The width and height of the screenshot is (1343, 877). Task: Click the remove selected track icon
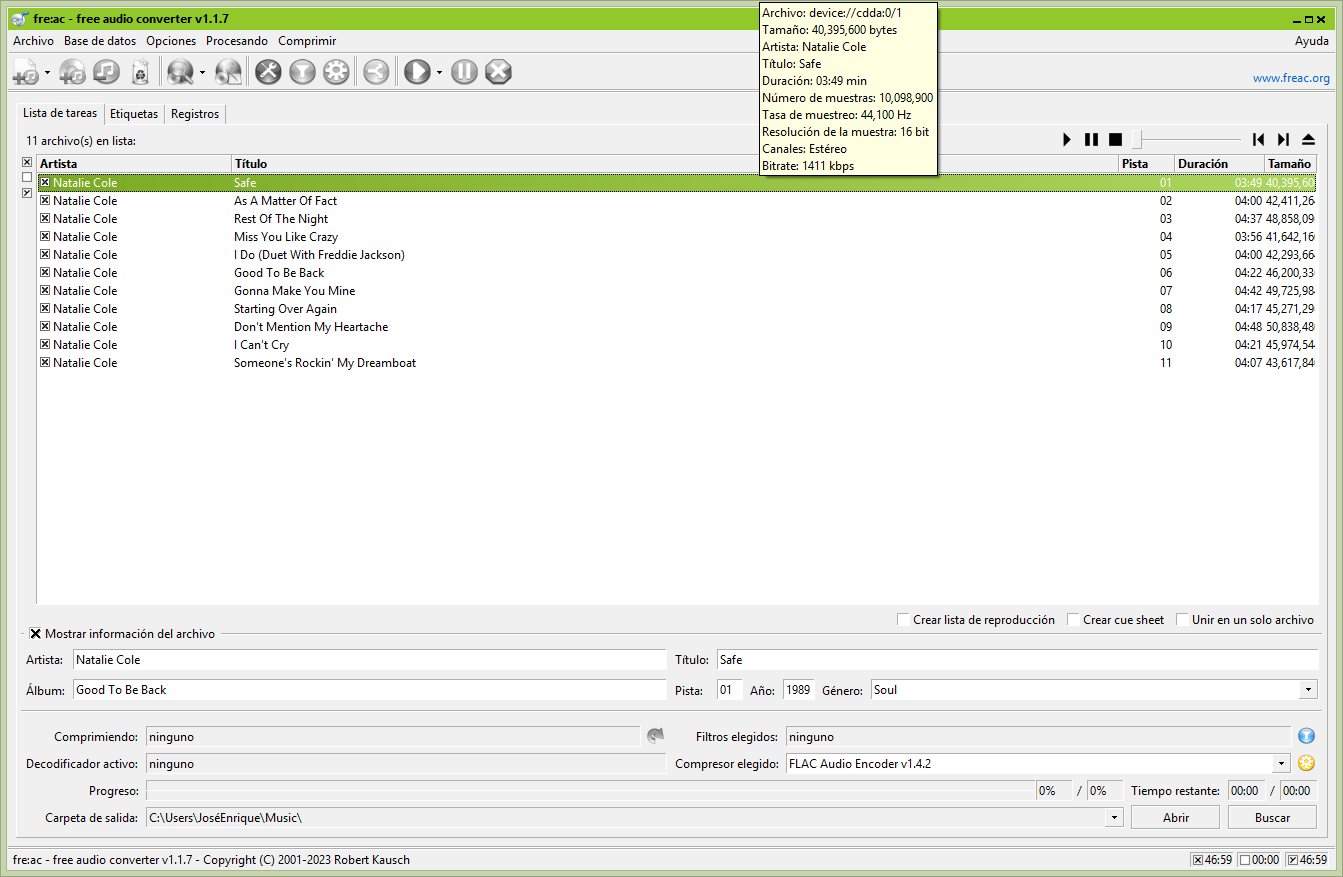tap(107, 71)
